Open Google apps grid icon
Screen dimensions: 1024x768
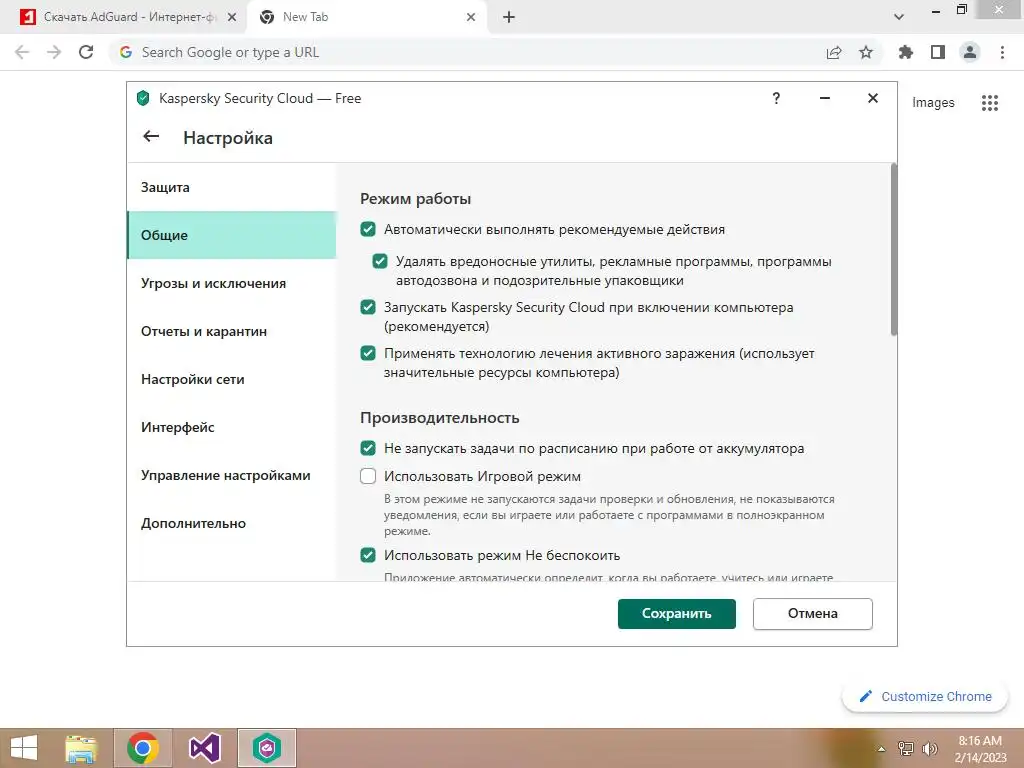tap(990, 103)
